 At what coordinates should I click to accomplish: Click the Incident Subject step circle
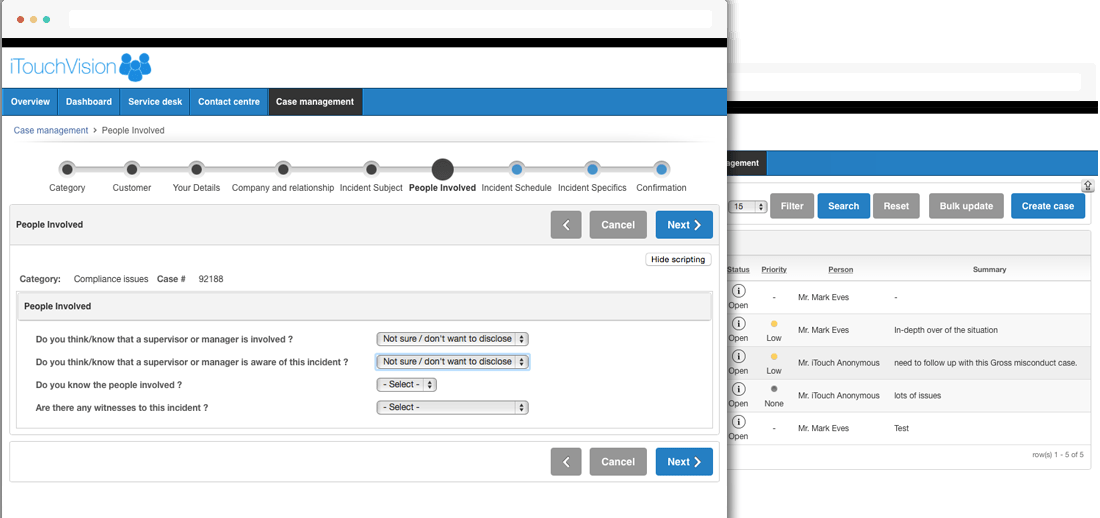point(371,169)
